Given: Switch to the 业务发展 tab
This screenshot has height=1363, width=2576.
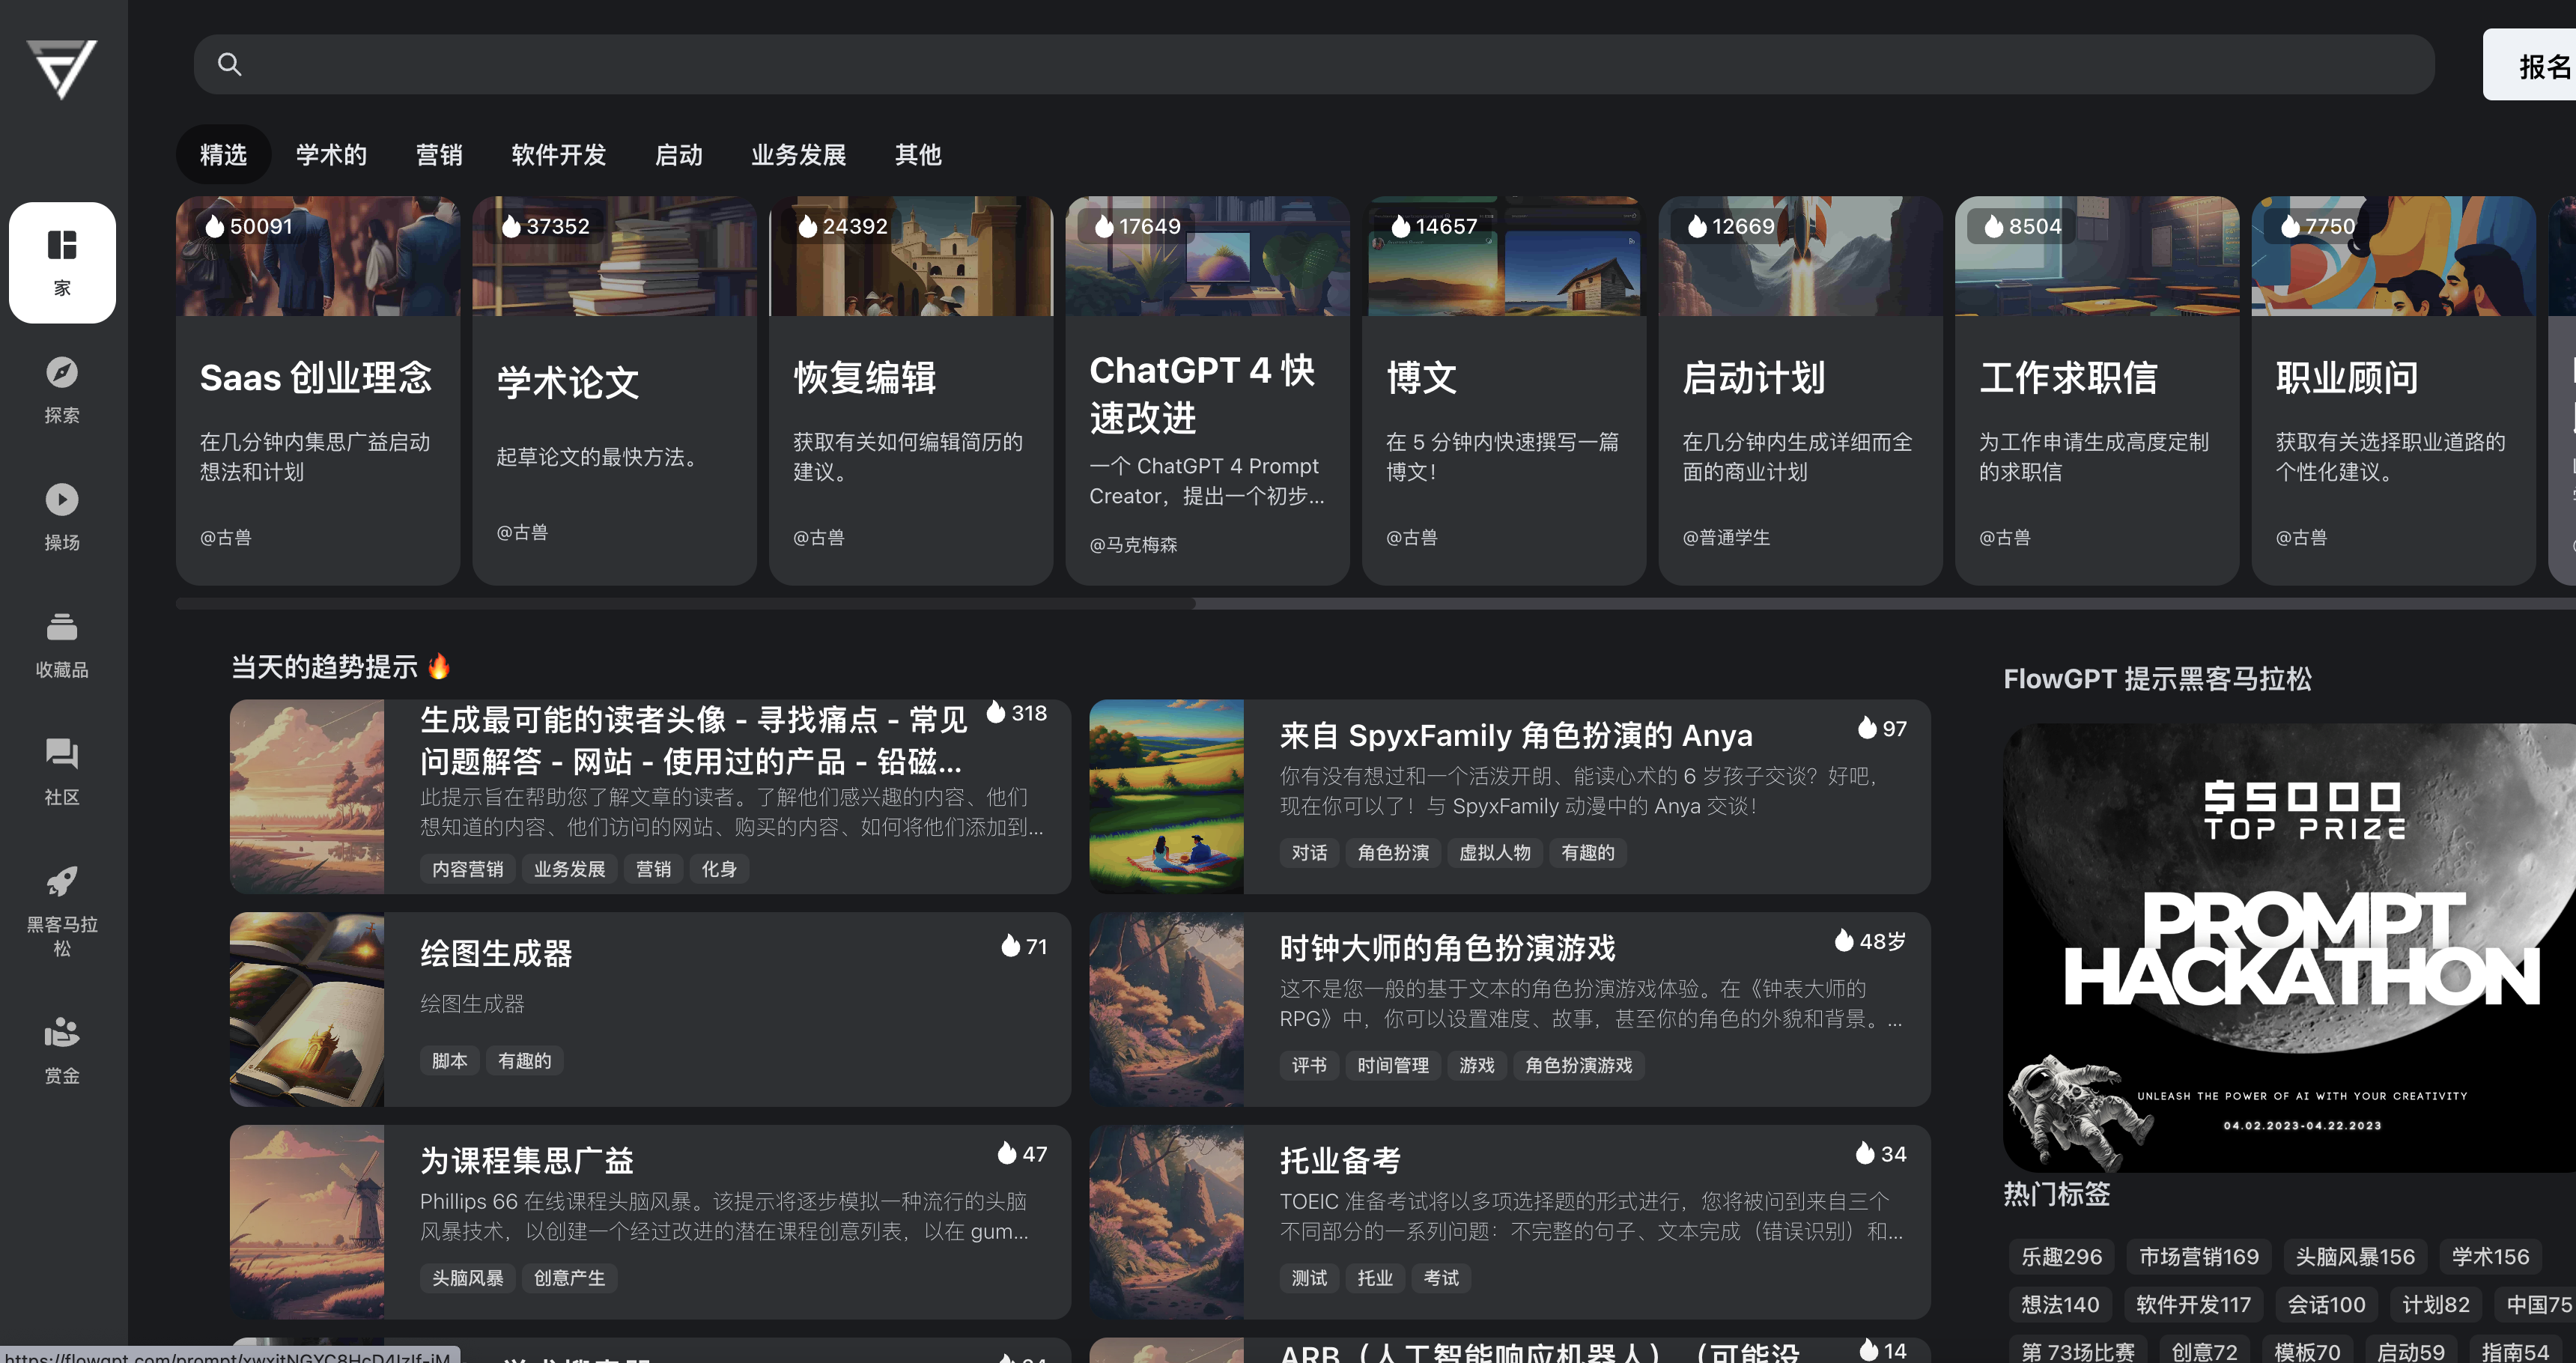Looking at the screenshot, I should pos(798,154).
